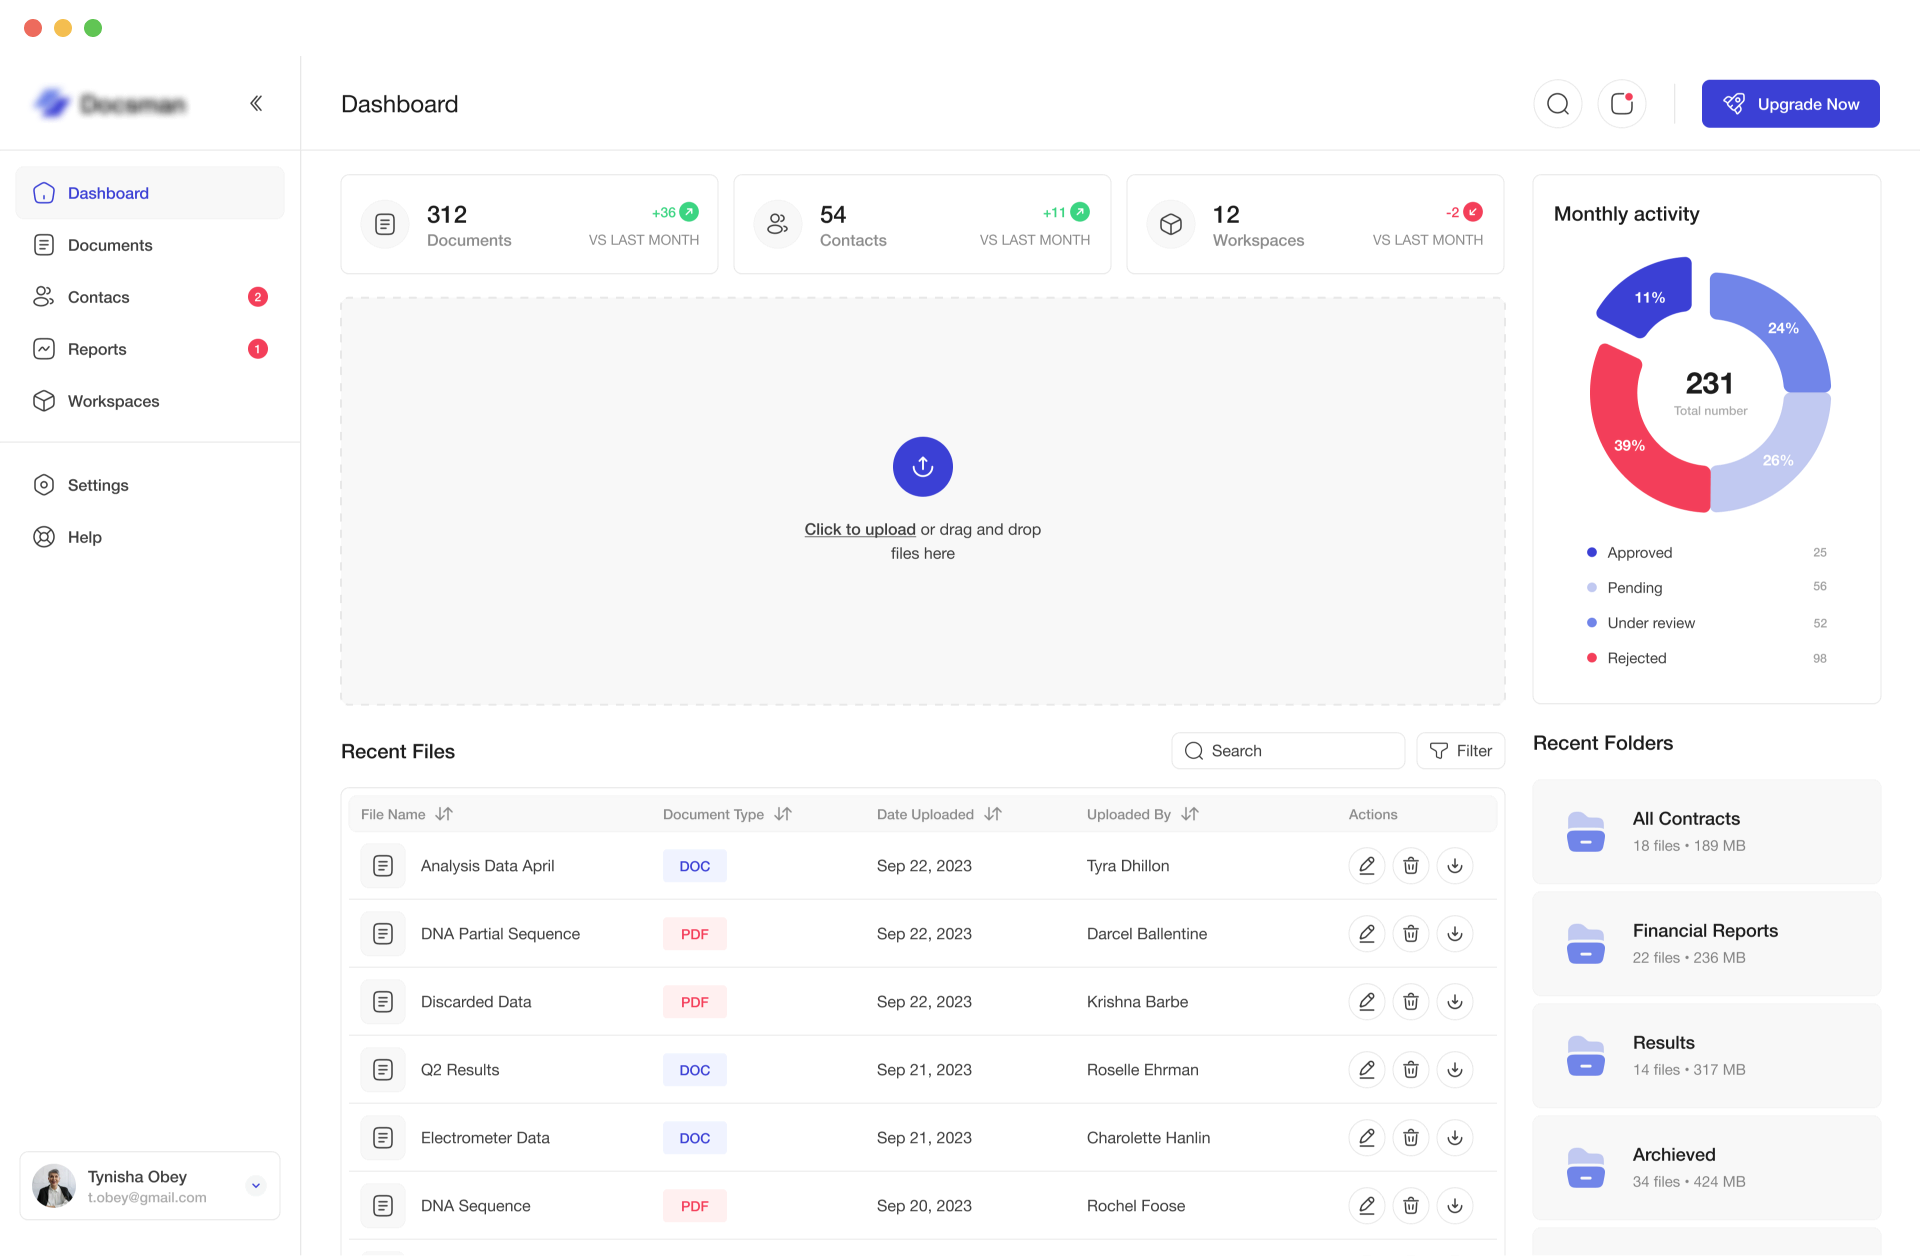This screenshot has height=1256, width=1920.
Task: Delete the Analysis Data April file
Action: [1411, 866]
